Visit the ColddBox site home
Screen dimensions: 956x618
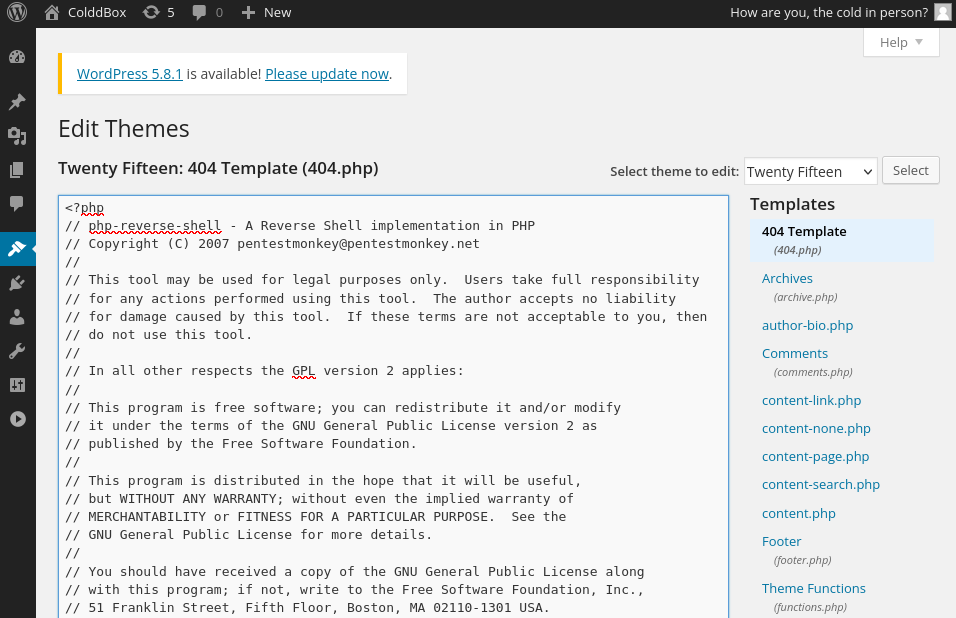point(85,12)
